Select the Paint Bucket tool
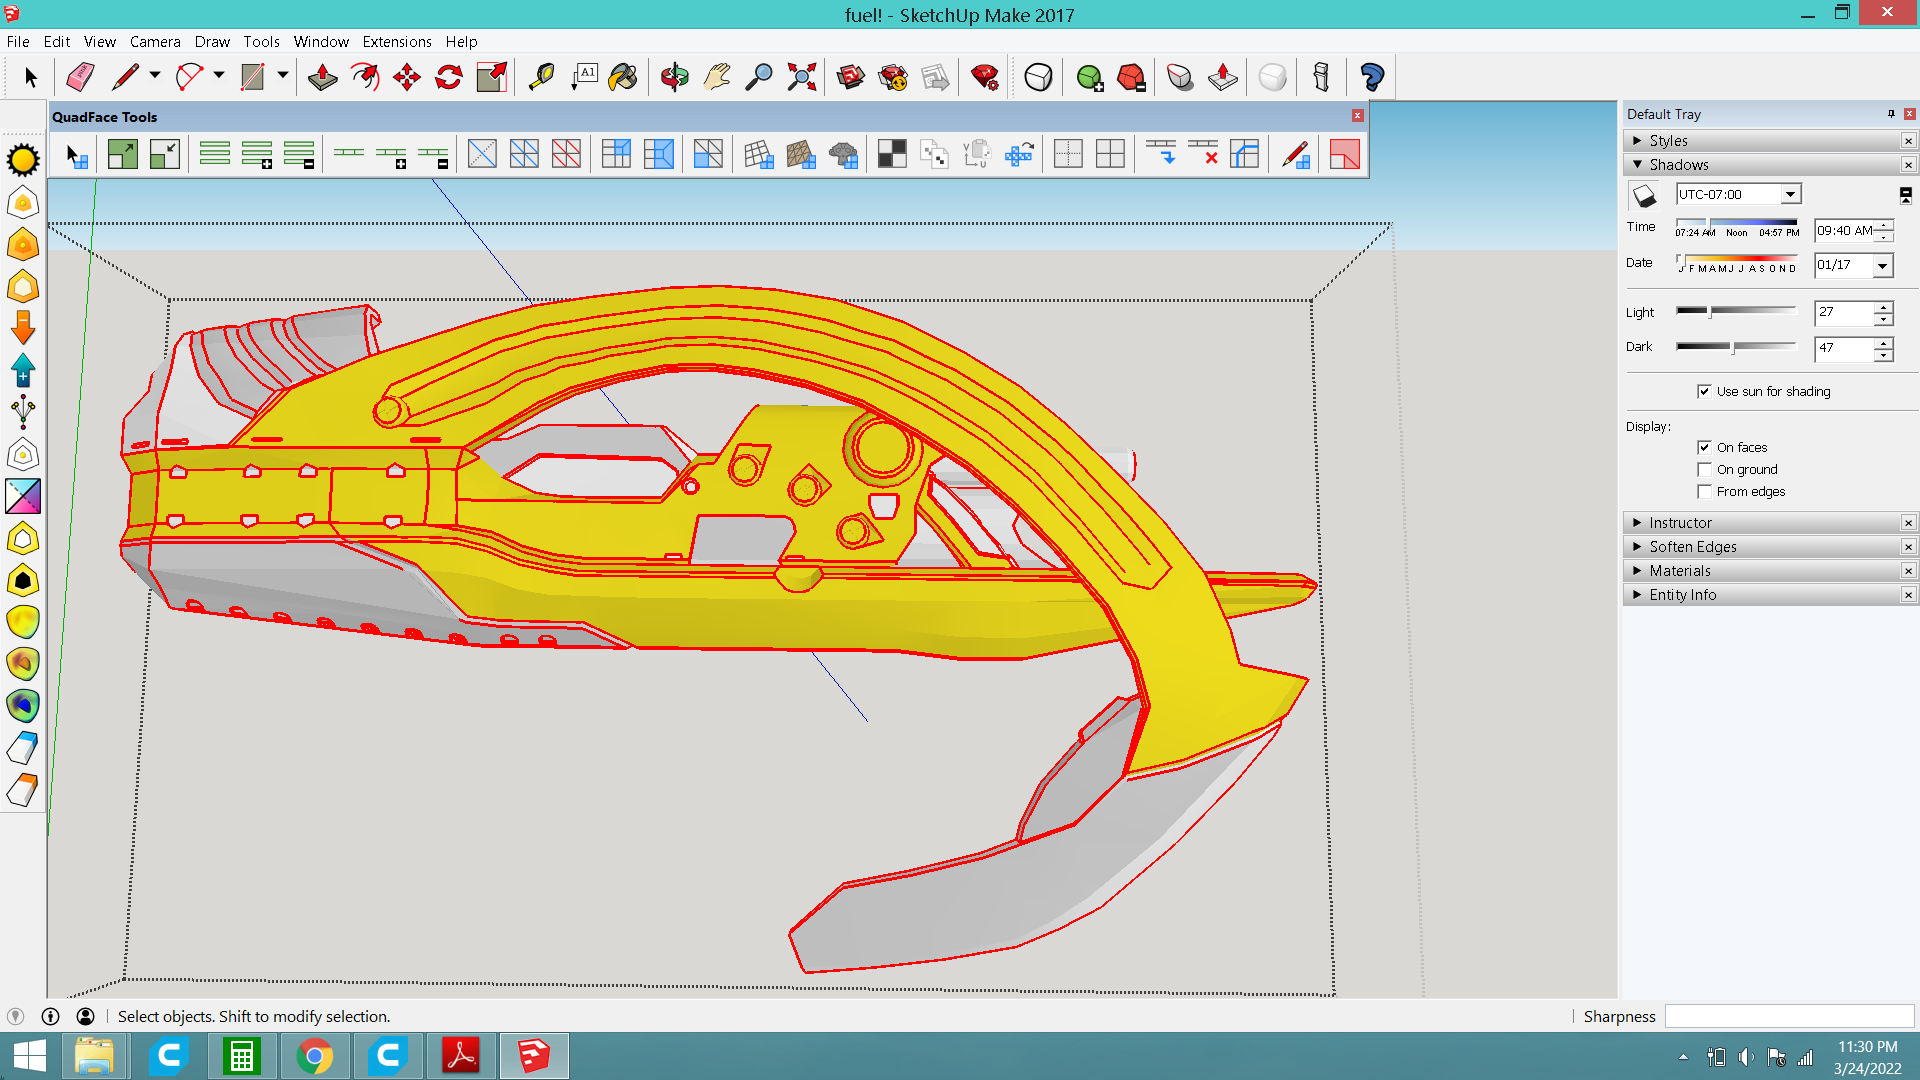The image size is (1920, 1080). coord(623,77)
